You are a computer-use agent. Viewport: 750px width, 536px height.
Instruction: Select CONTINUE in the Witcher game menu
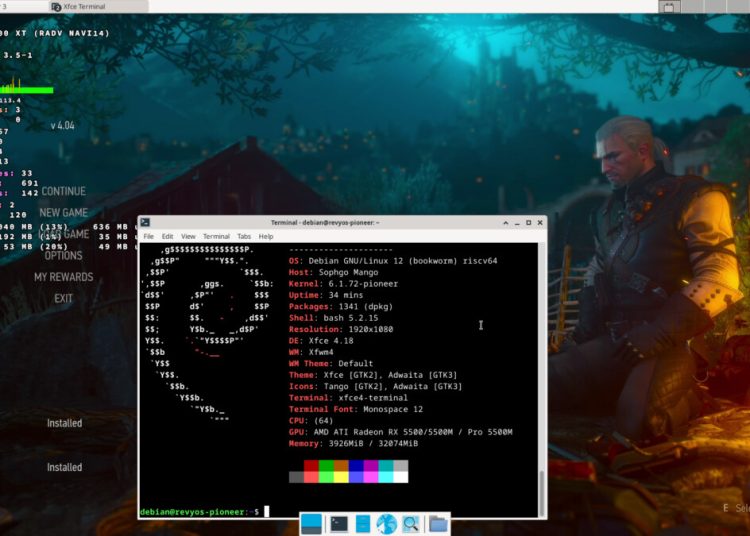(x=64, y=191)
